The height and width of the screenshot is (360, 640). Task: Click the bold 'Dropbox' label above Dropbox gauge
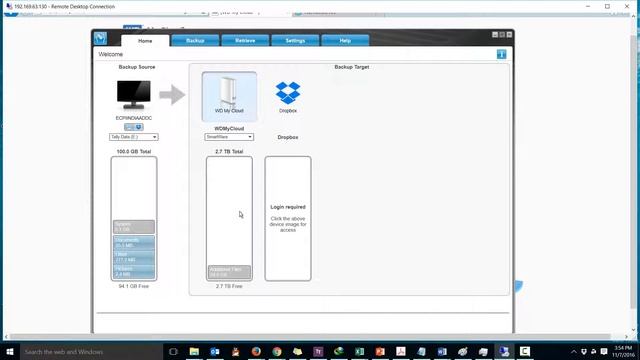coord(288,137)
